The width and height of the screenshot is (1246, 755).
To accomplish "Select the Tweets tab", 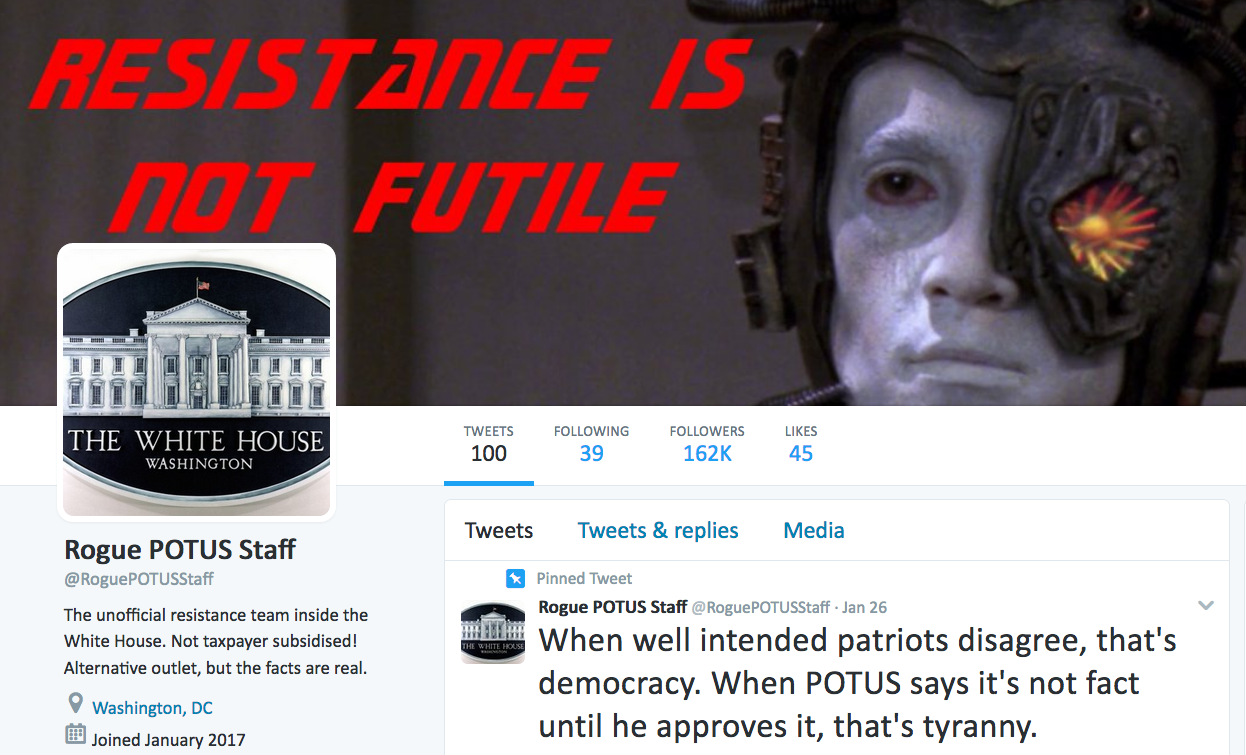I will click(x=499, y=531).
